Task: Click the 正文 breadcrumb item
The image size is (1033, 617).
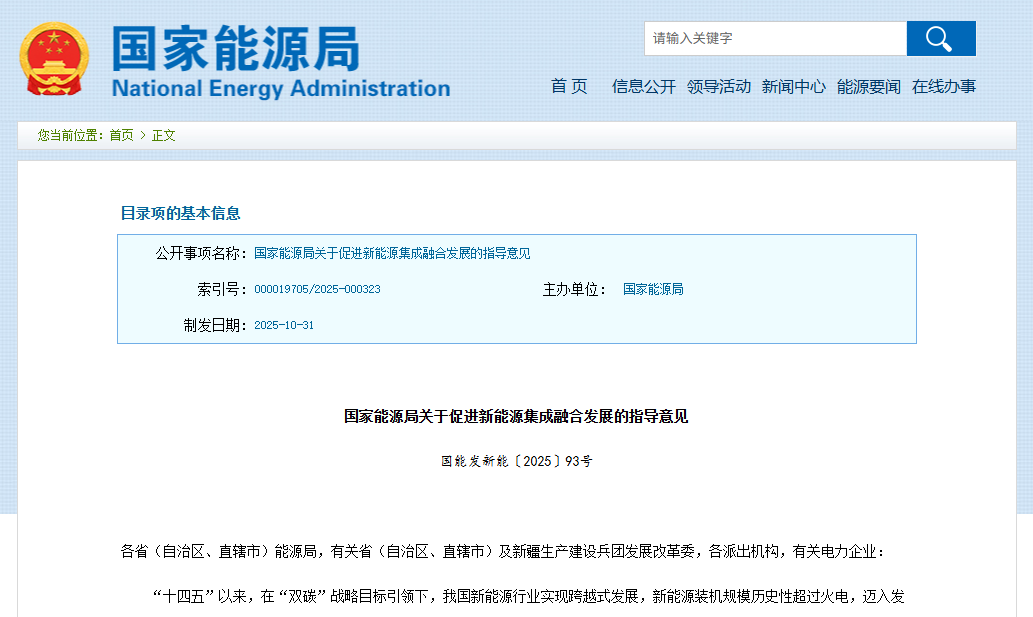Action: tap(163, 135)
